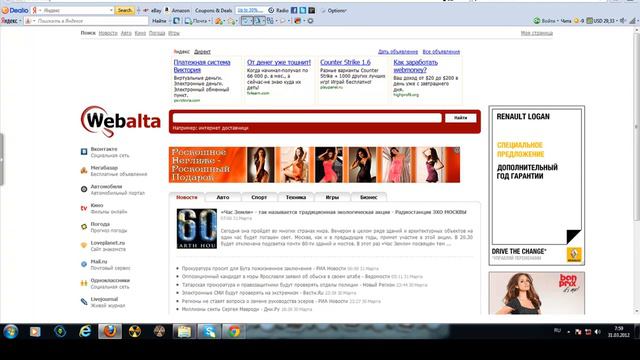This screenshot has height=360, width=640.
Task: Expand Dealio search box dropdown arrow
Action: [111, 10]
